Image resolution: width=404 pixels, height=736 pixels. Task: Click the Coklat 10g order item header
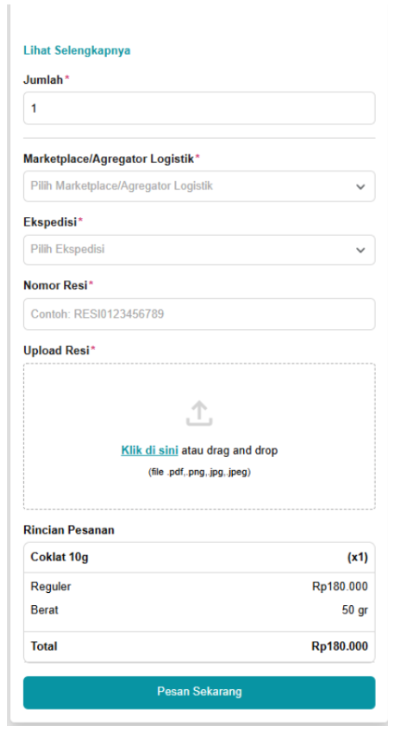click(199, 558)
